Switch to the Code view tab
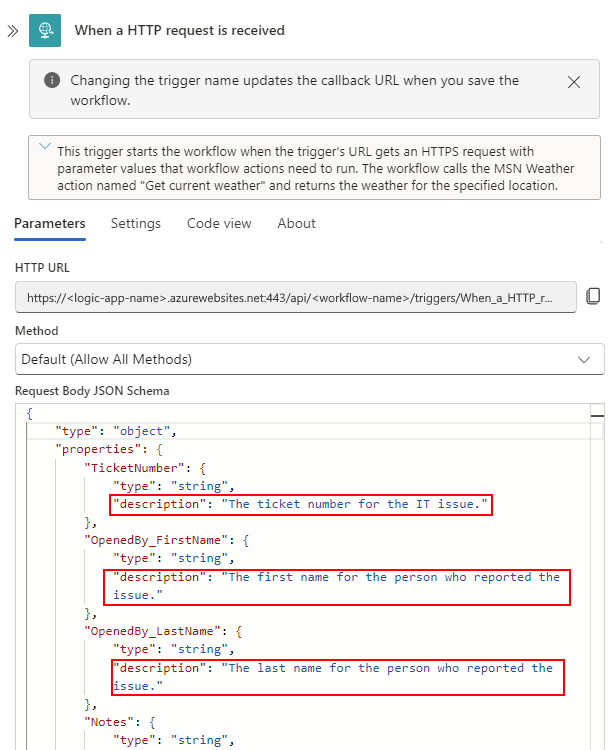Image resolution: width=610 pixels, height=750 pixels. coord(219,224)
